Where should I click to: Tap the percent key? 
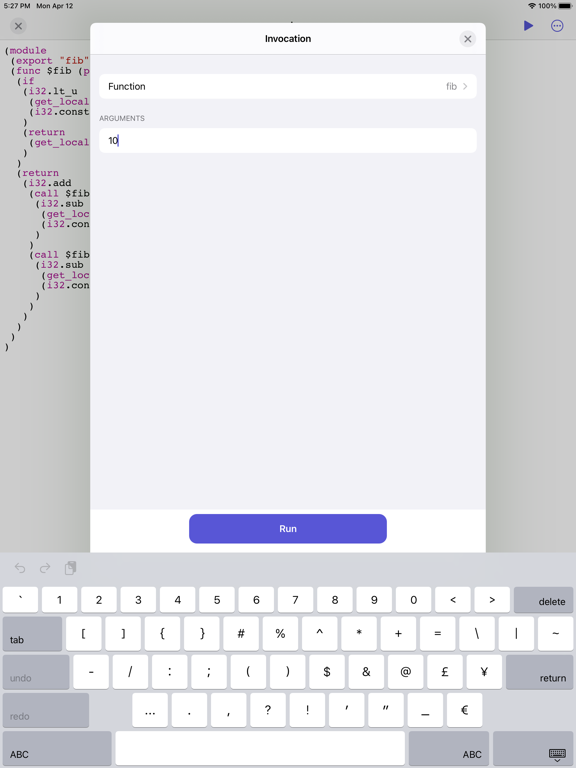pyautogui.click(x=280, y=633)
